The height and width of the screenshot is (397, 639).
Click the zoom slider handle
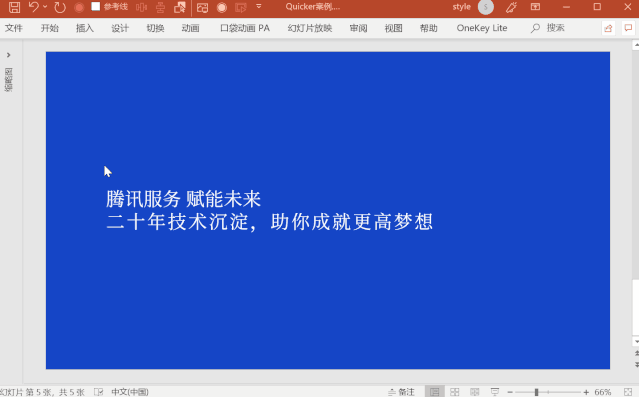[537, 392]
